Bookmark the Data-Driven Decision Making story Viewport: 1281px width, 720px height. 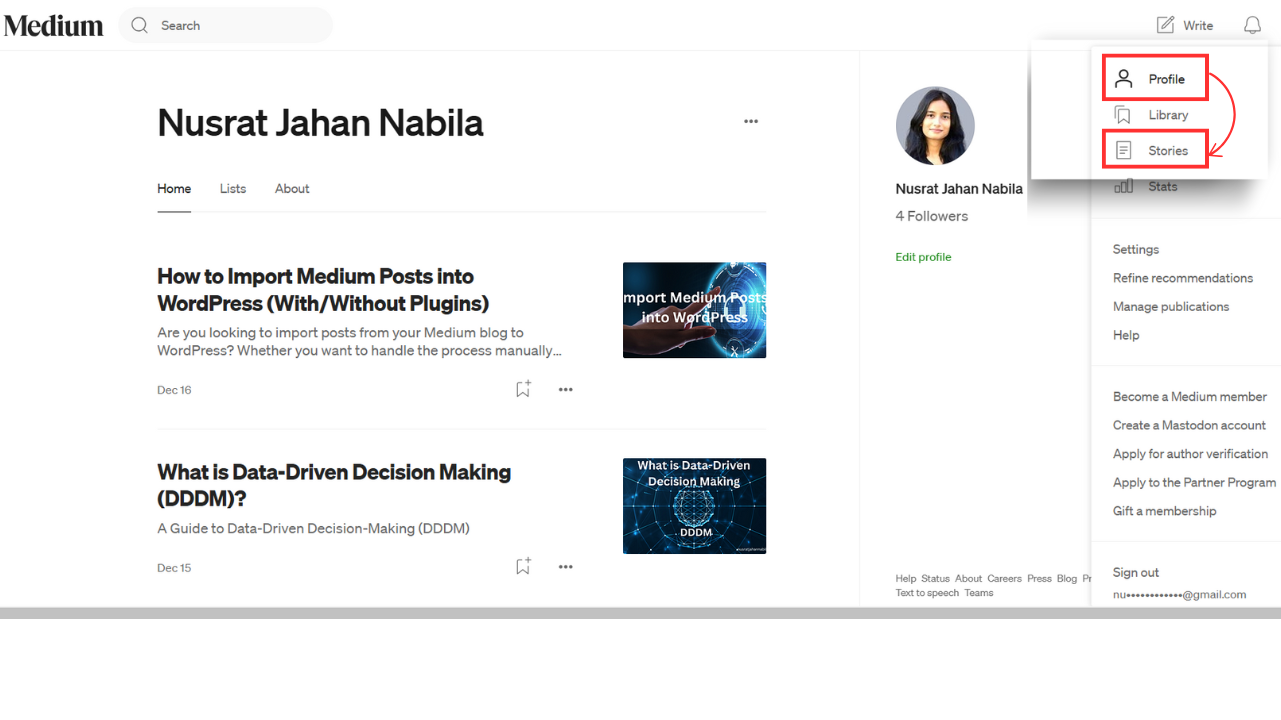point(523,566)
